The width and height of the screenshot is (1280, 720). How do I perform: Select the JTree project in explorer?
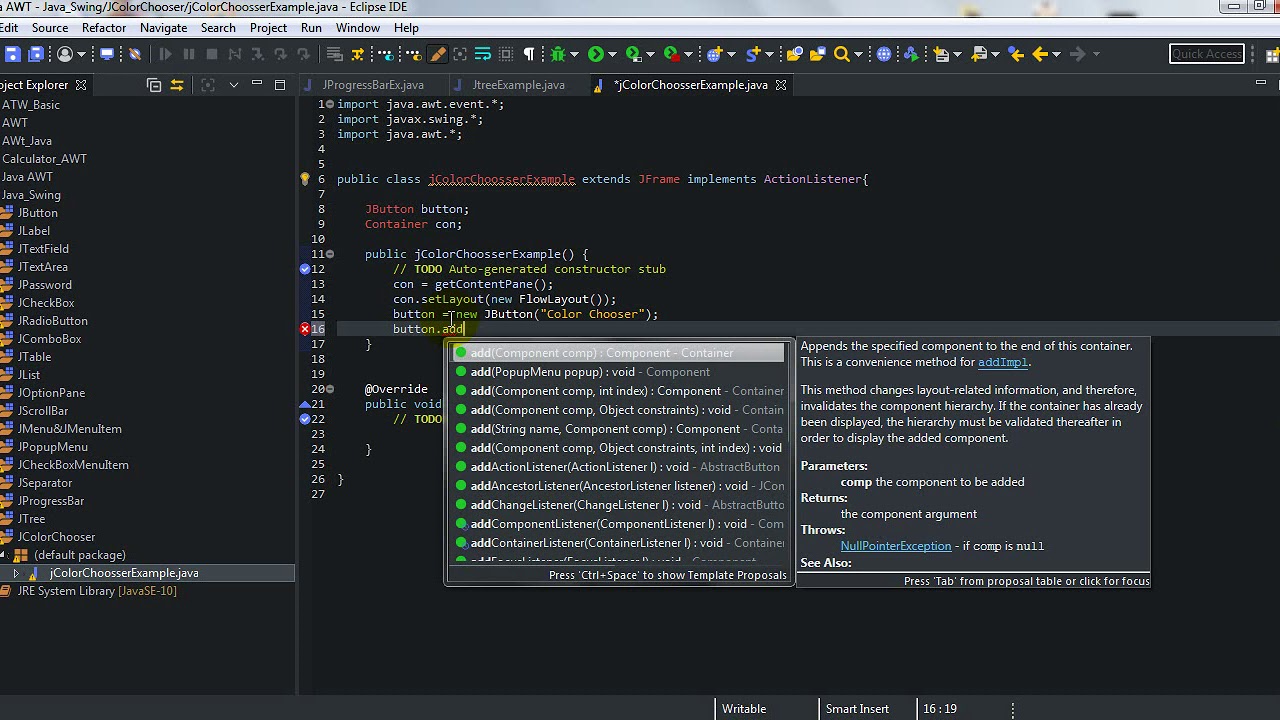(31, 519)
